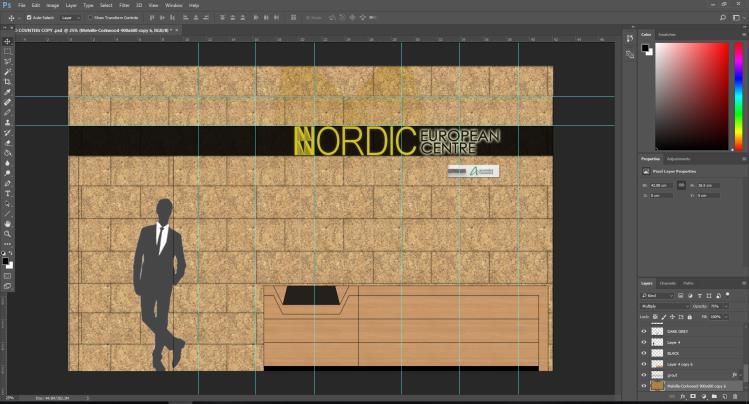Select the Pen tool

pyautogui.click(x=7, y=183)
